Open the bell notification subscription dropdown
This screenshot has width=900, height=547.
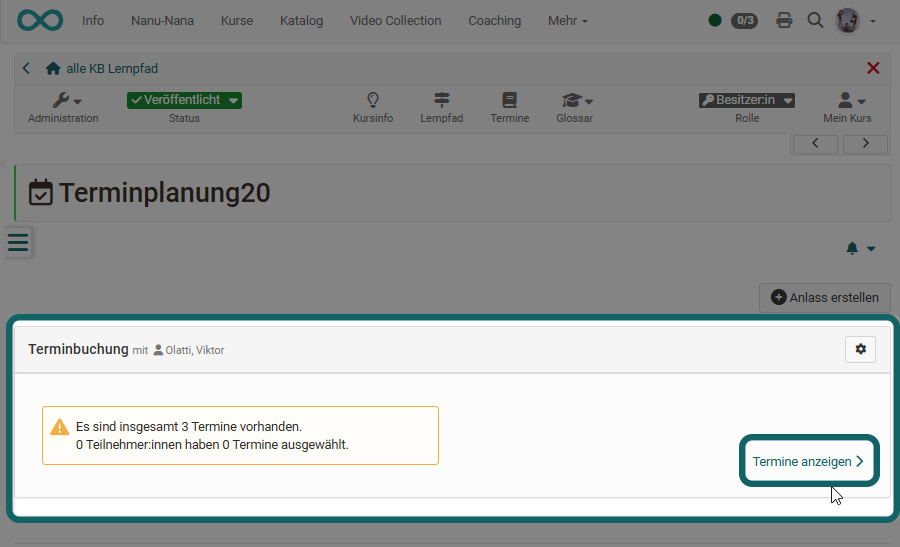click(860, 248)
